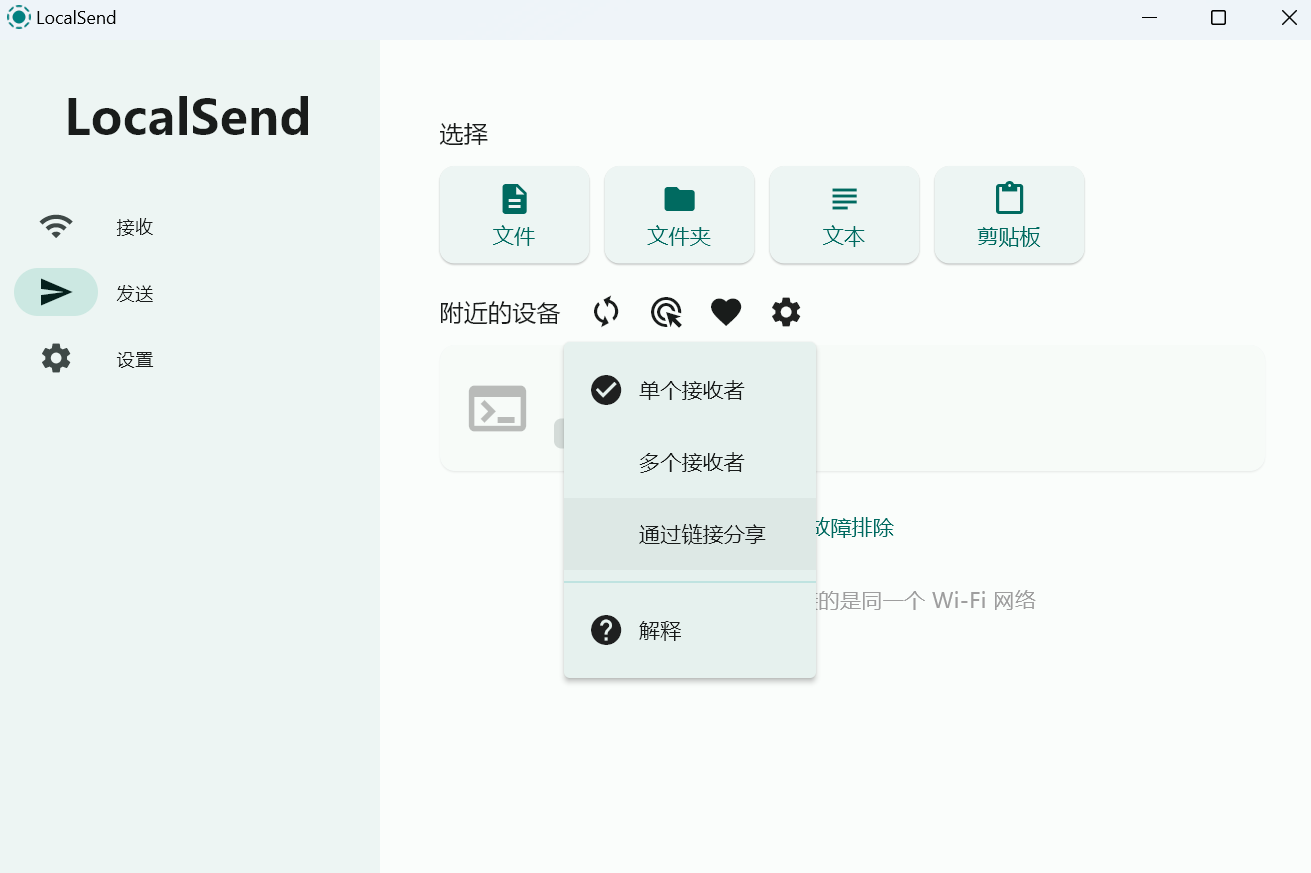1311x873 pixels.
Task: Click the checkmark beside 单个接收者
Action: [606, 390]
